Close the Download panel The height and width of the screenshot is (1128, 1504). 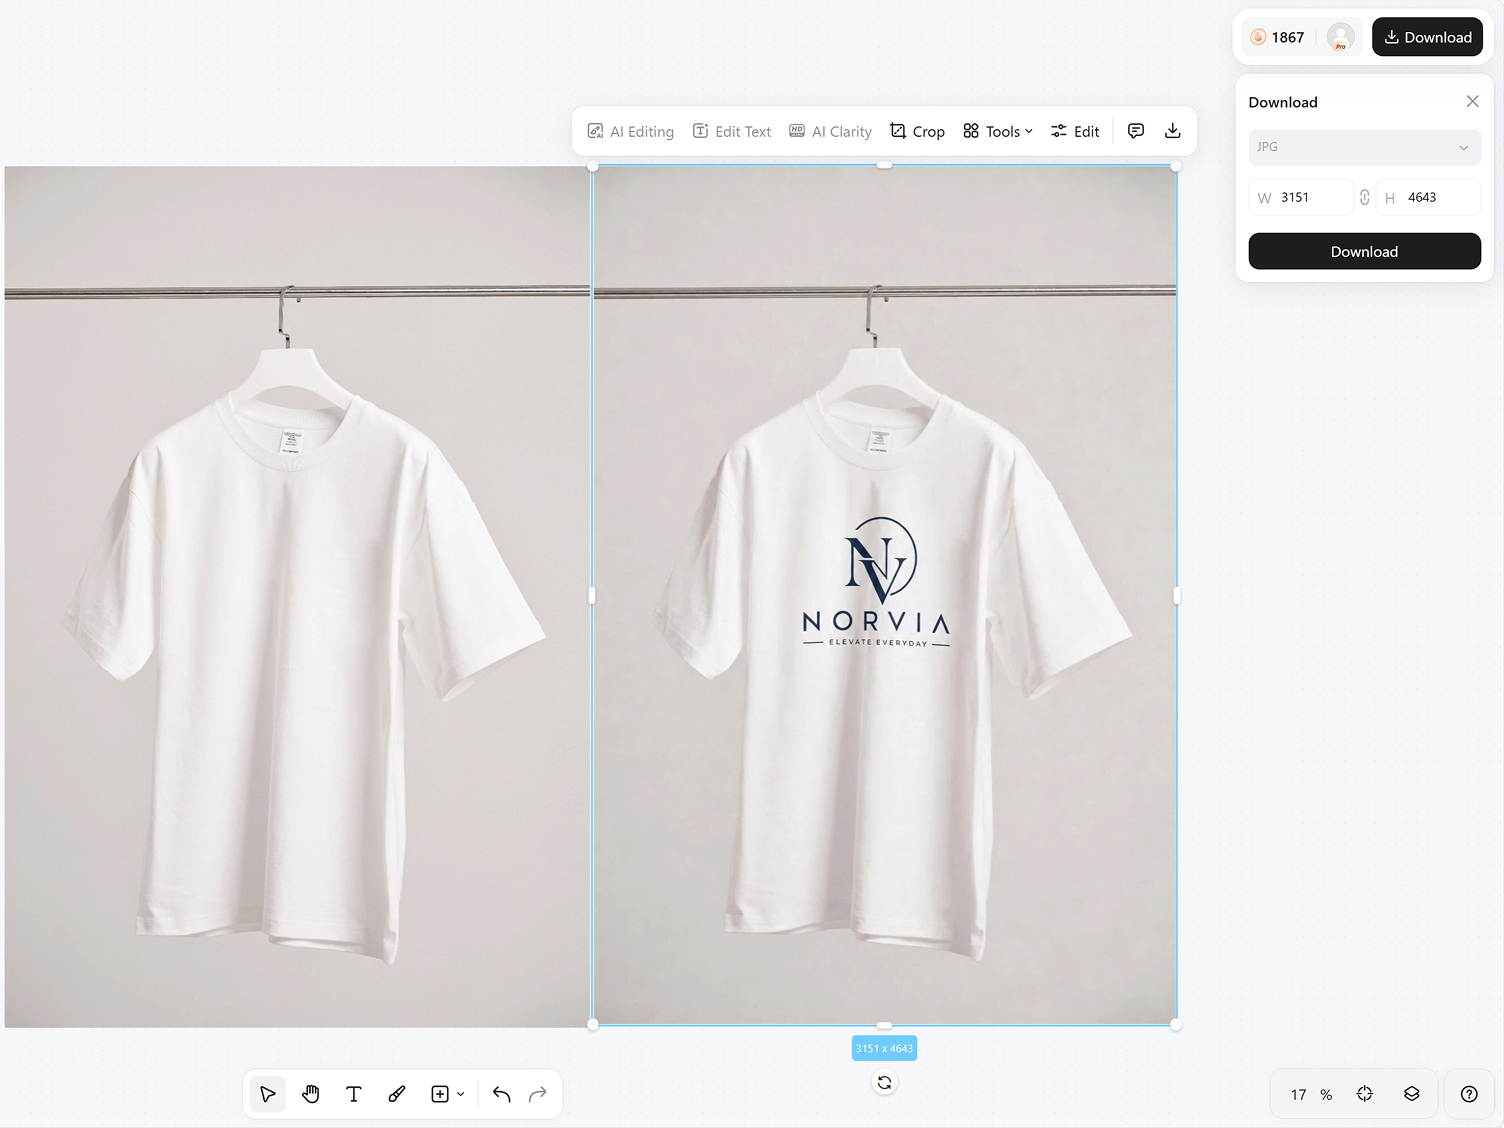pos(1472,101)
